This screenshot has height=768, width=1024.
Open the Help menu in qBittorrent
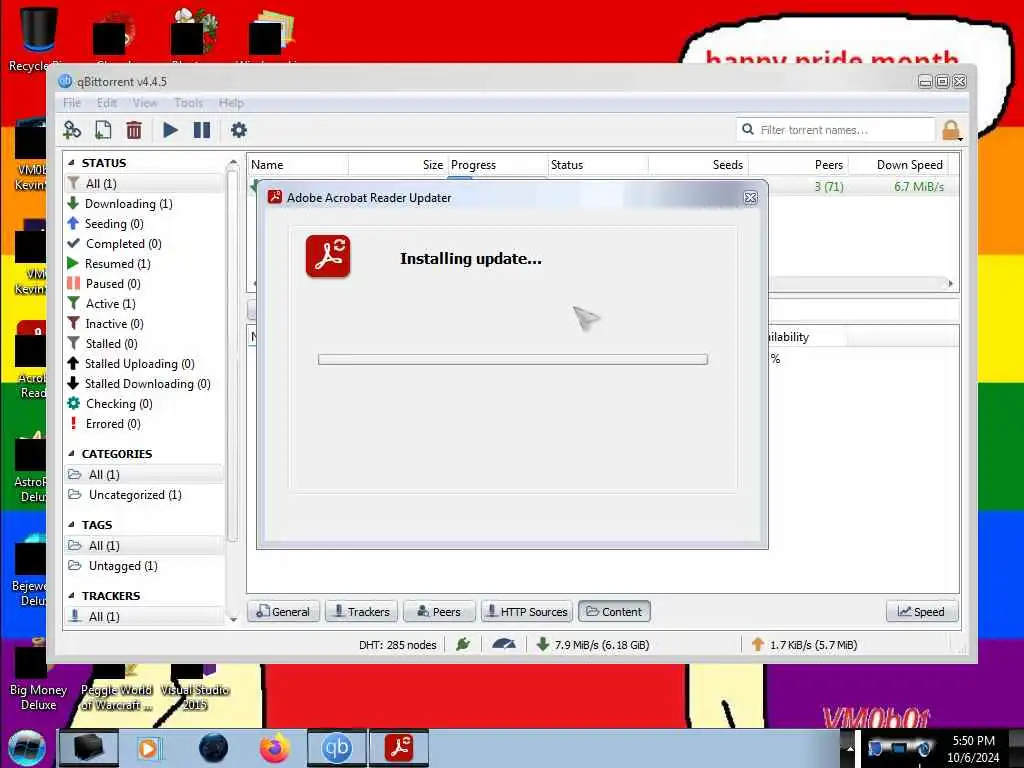(x=231, y=103)
